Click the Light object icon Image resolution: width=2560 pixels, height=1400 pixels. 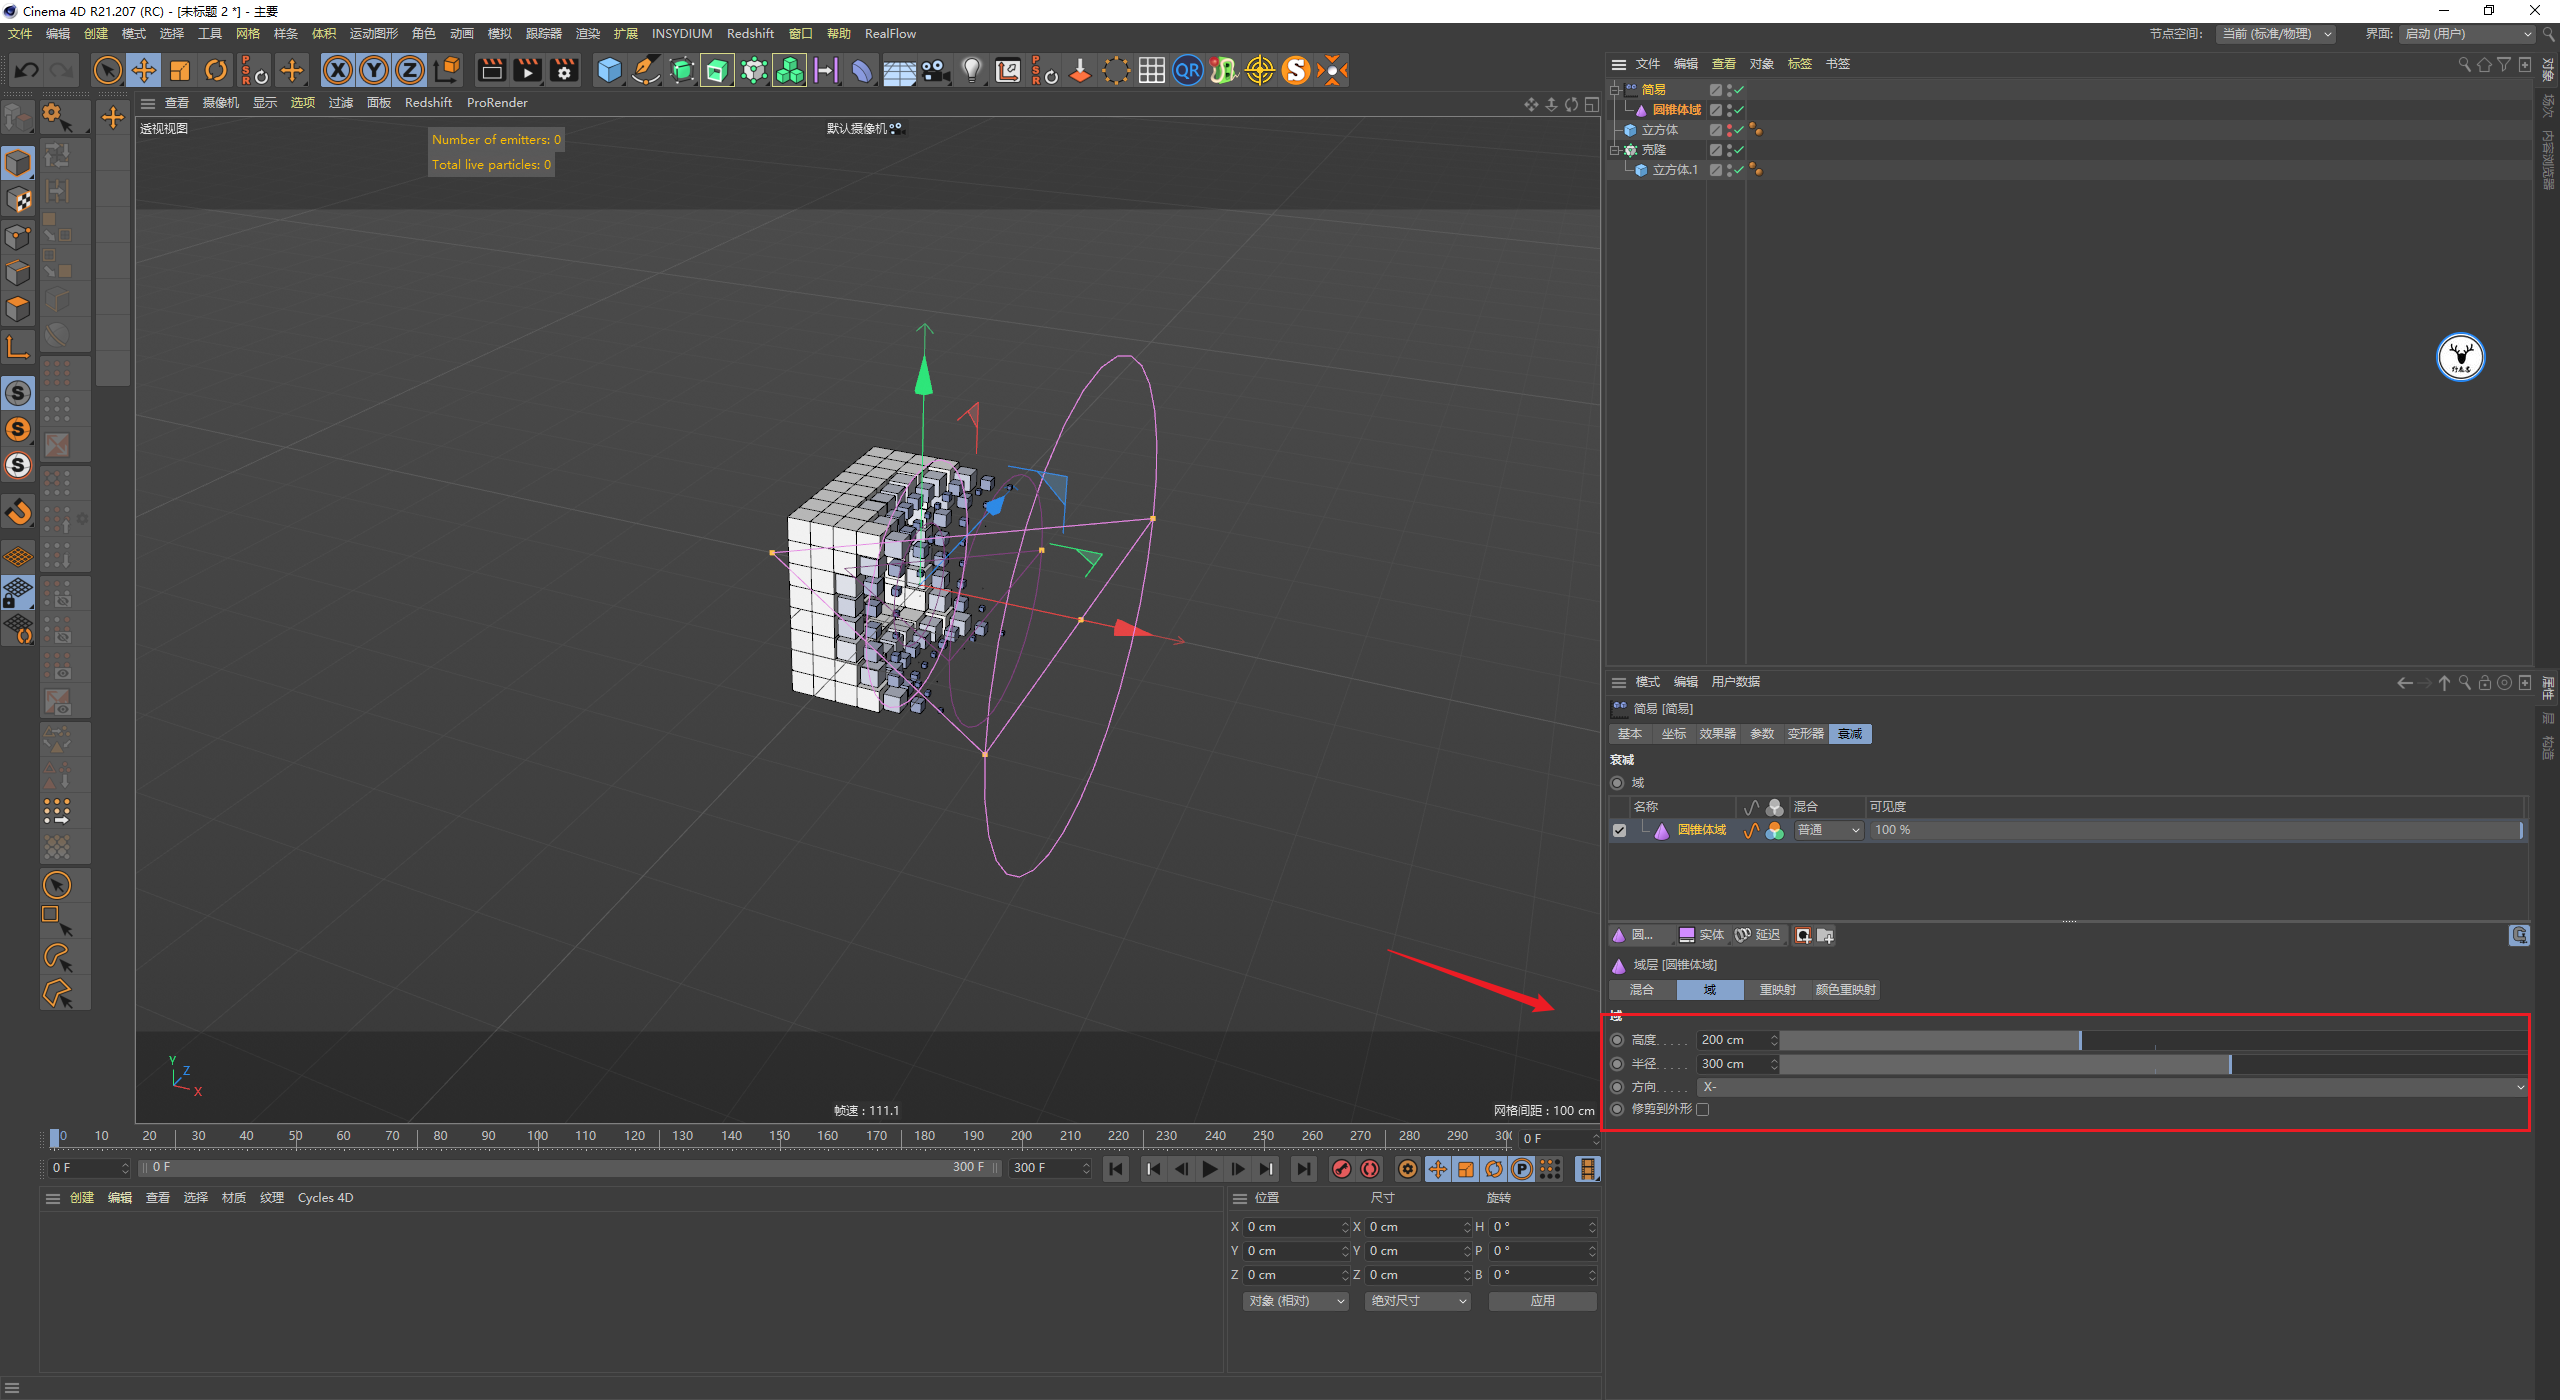coord(971,70)
